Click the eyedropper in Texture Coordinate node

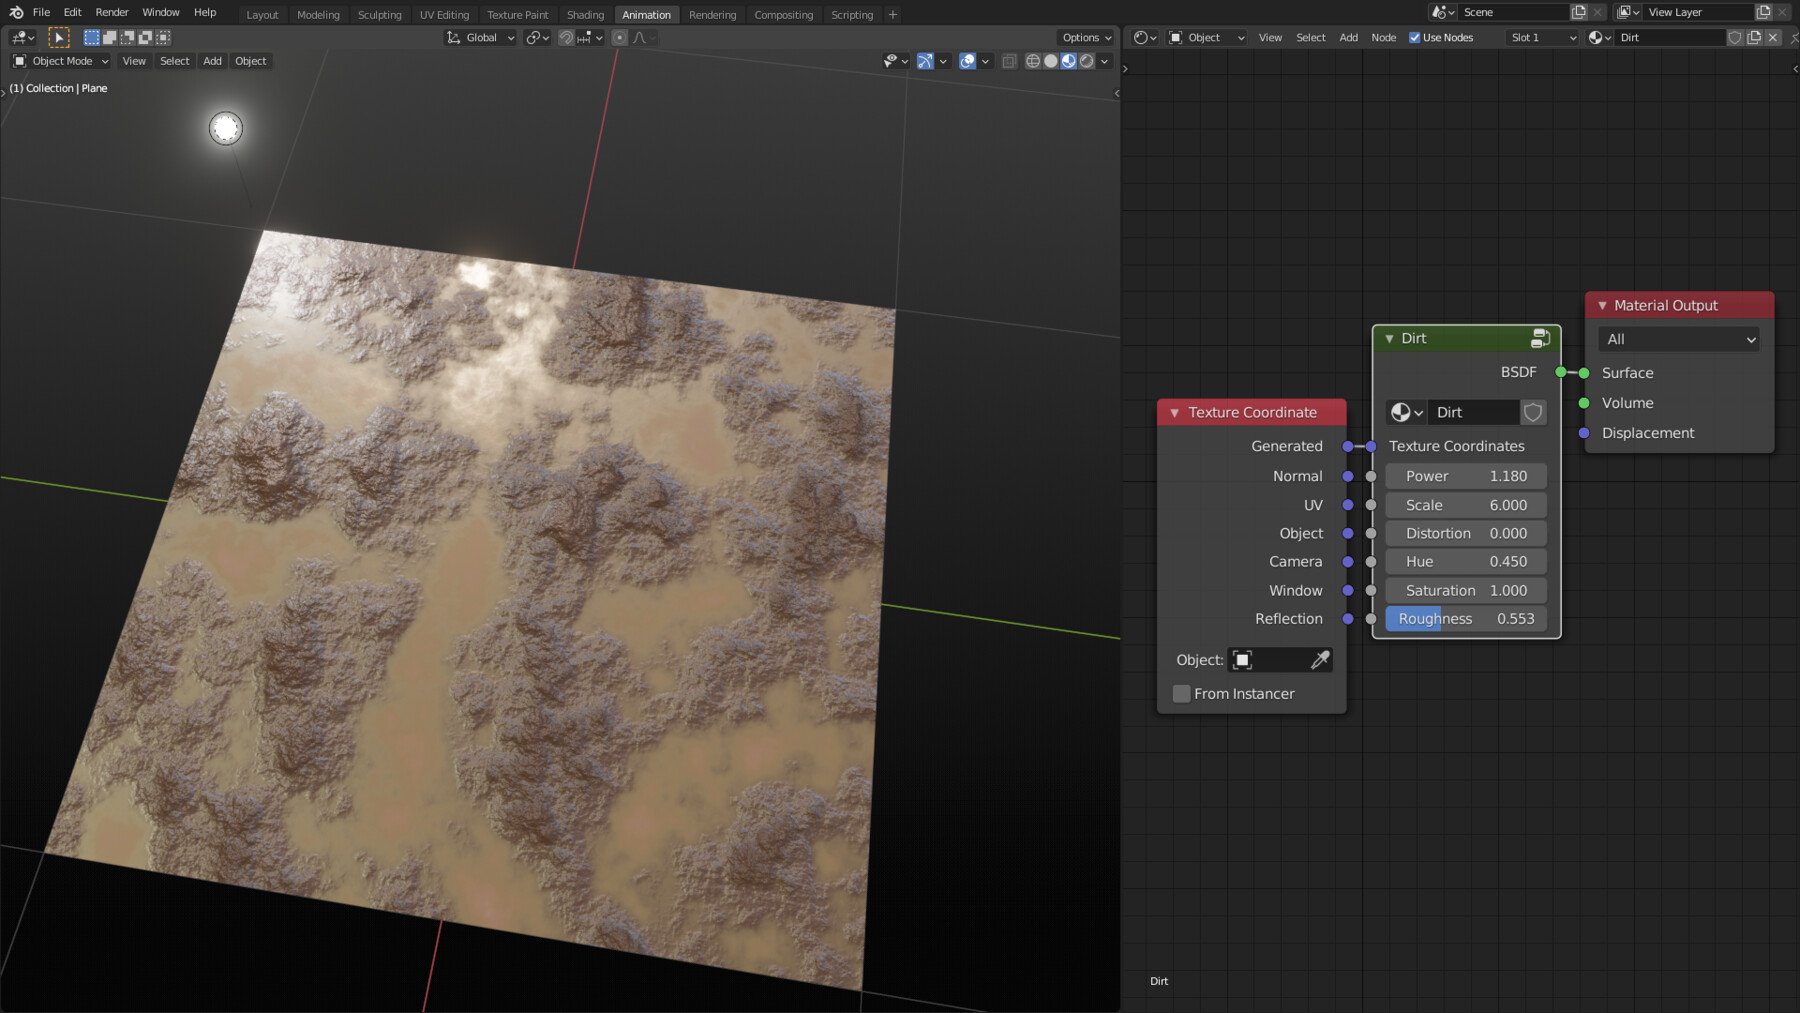click(x=1320, y=660)
